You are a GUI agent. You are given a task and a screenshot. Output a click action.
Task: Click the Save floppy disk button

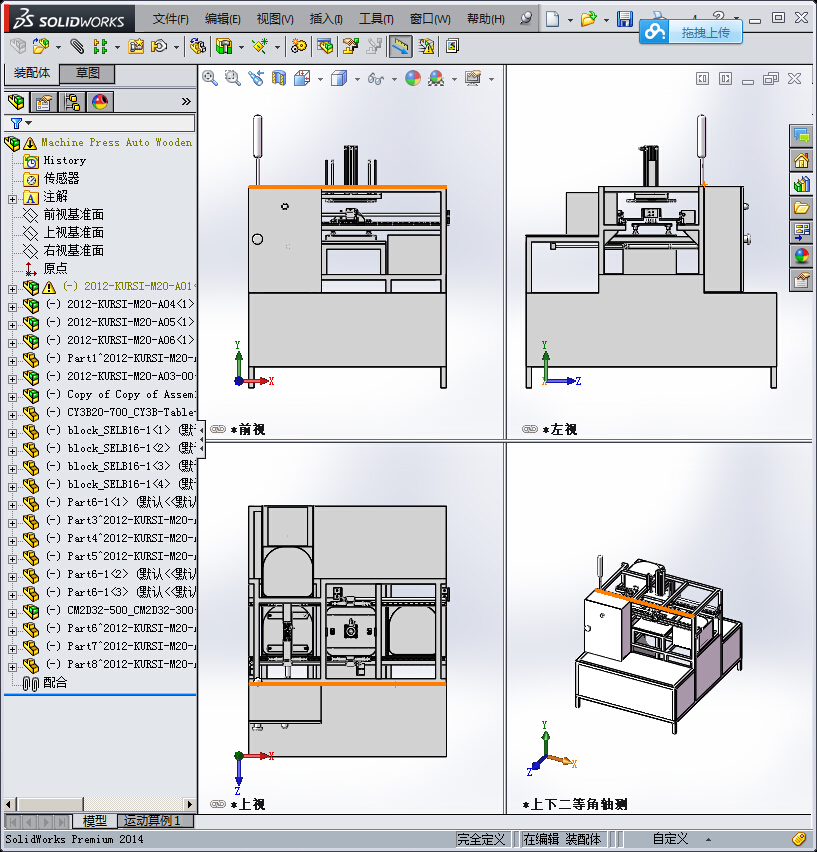click(625, 19)
